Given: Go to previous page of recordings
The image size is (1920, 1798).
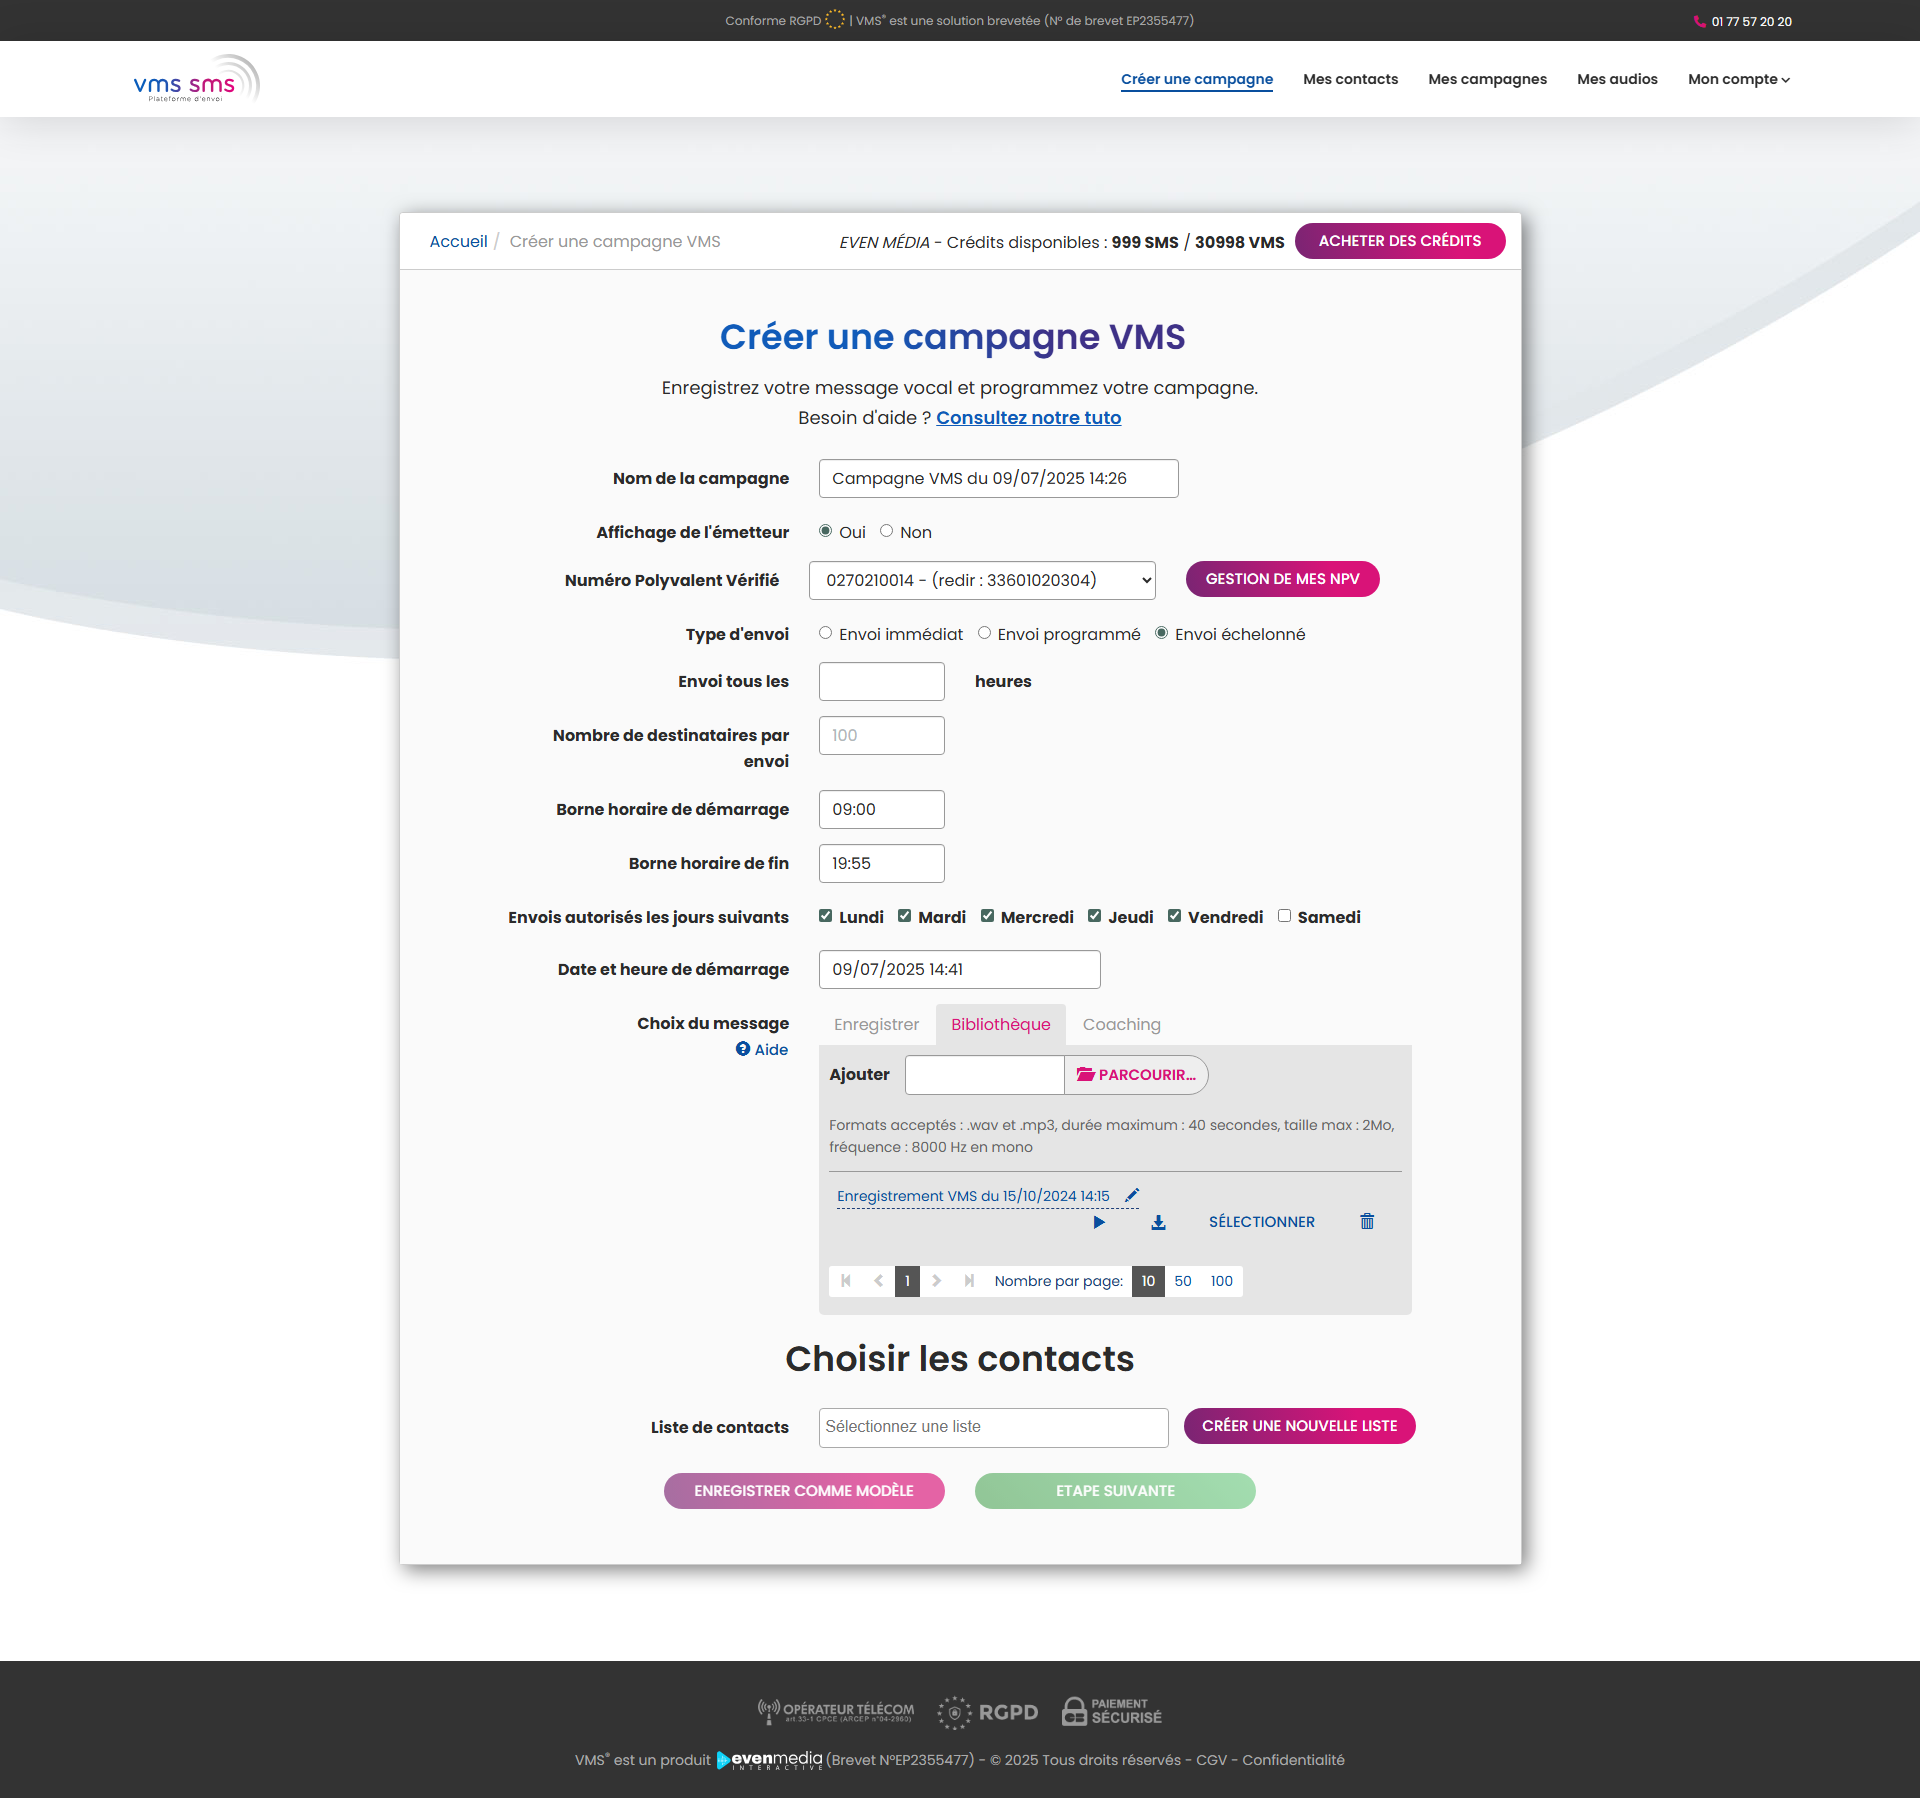Looking at the screenshot, I should [x=878, y=1281].
